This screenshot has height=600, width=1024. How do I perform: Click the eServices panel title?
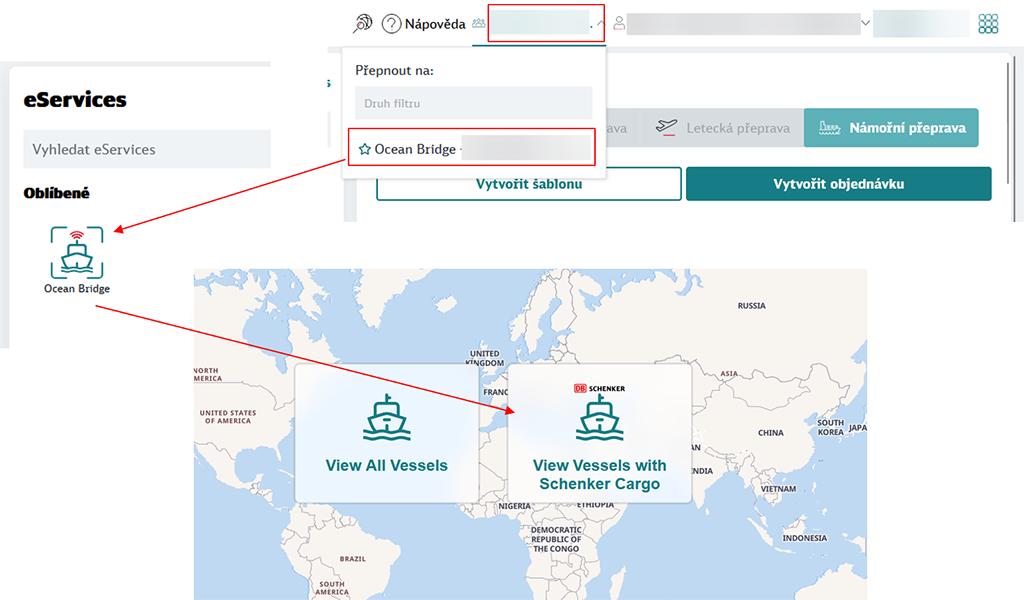click(75, 100)
